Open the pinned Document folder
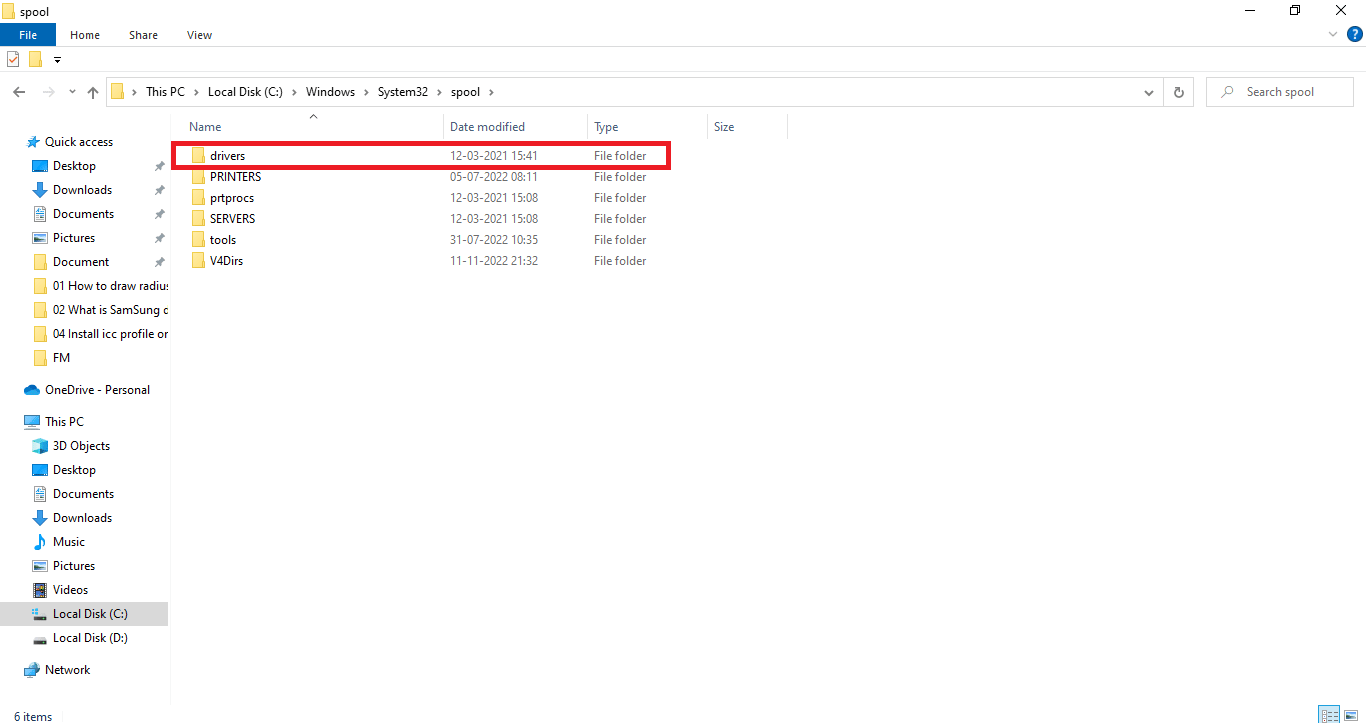 [81, 262]
